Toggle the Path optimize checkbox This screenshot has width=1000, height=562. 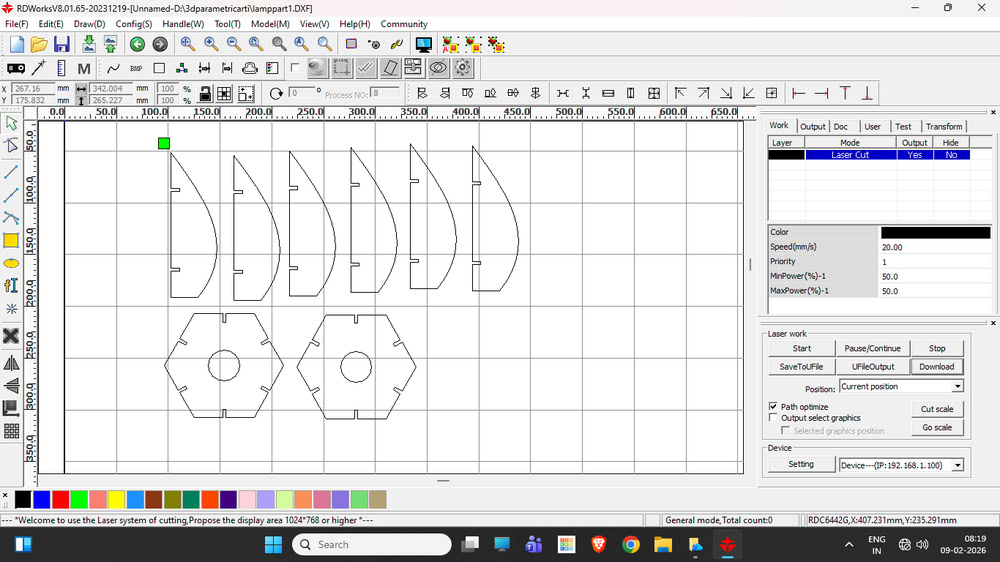click(x=773, y=406)
